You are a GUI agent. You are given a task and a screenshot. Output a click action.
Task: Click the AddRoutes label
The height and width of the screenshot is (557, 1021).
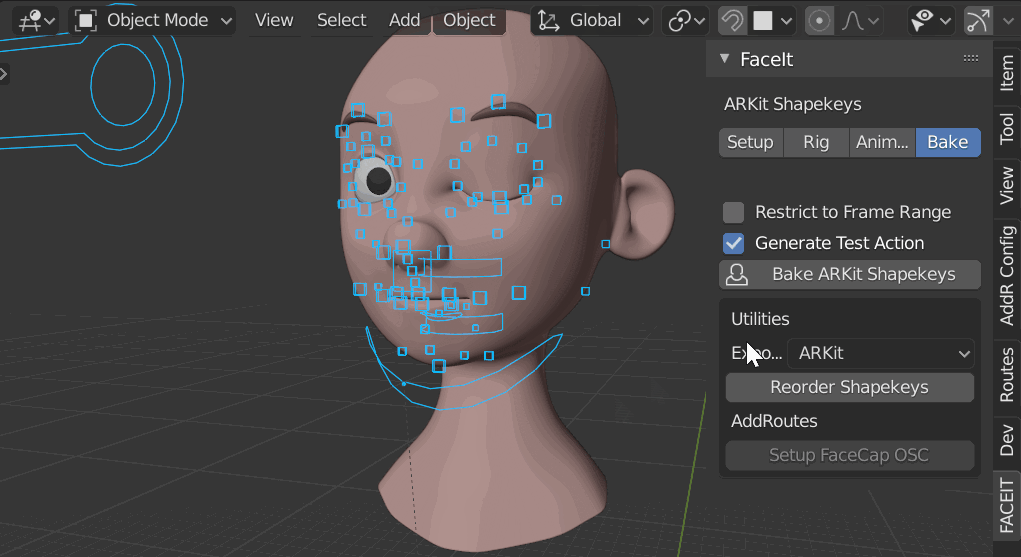tap(774, 421)
